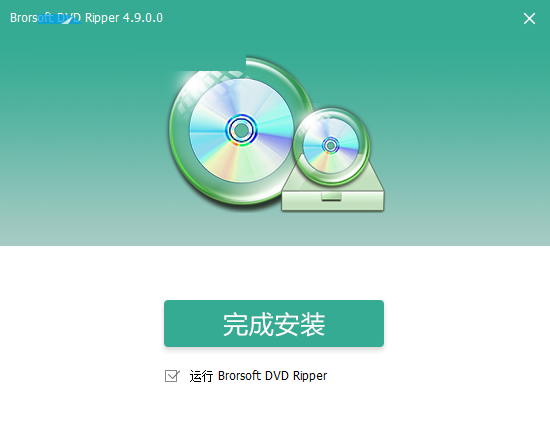This screenshot has height=425, width=550.
Task: Click the '运行' text beside the checkbox
Action: click(201, 376)
